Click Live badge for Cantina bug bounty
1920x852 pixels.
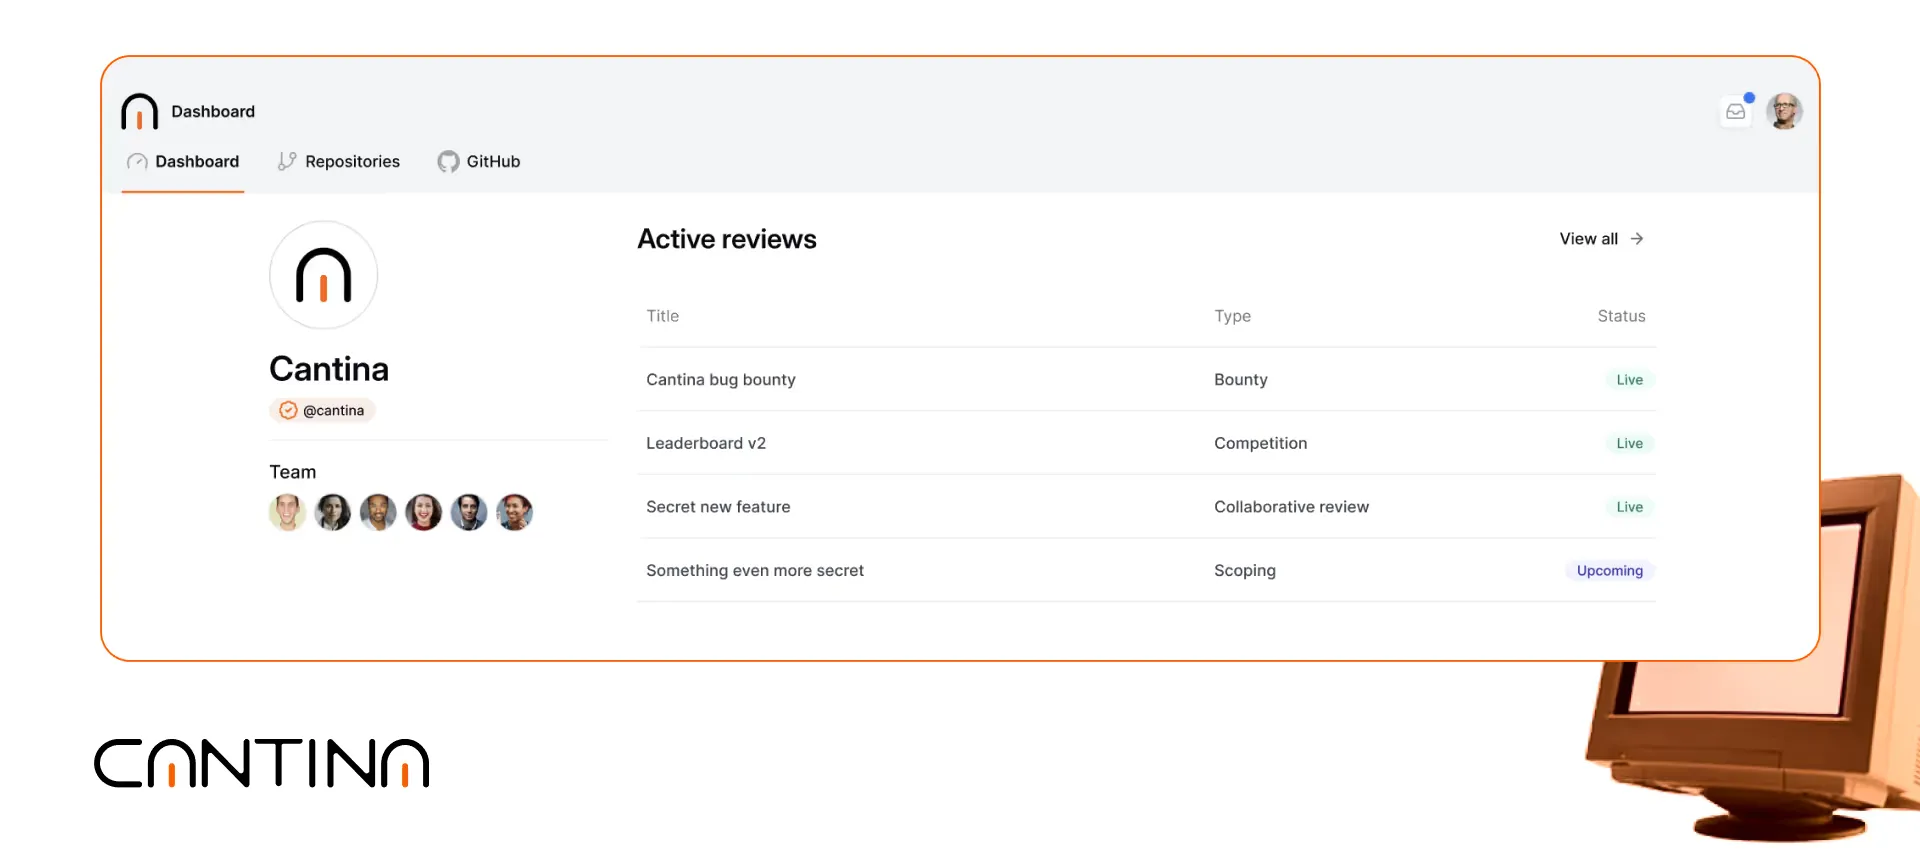coord(1629,380)
